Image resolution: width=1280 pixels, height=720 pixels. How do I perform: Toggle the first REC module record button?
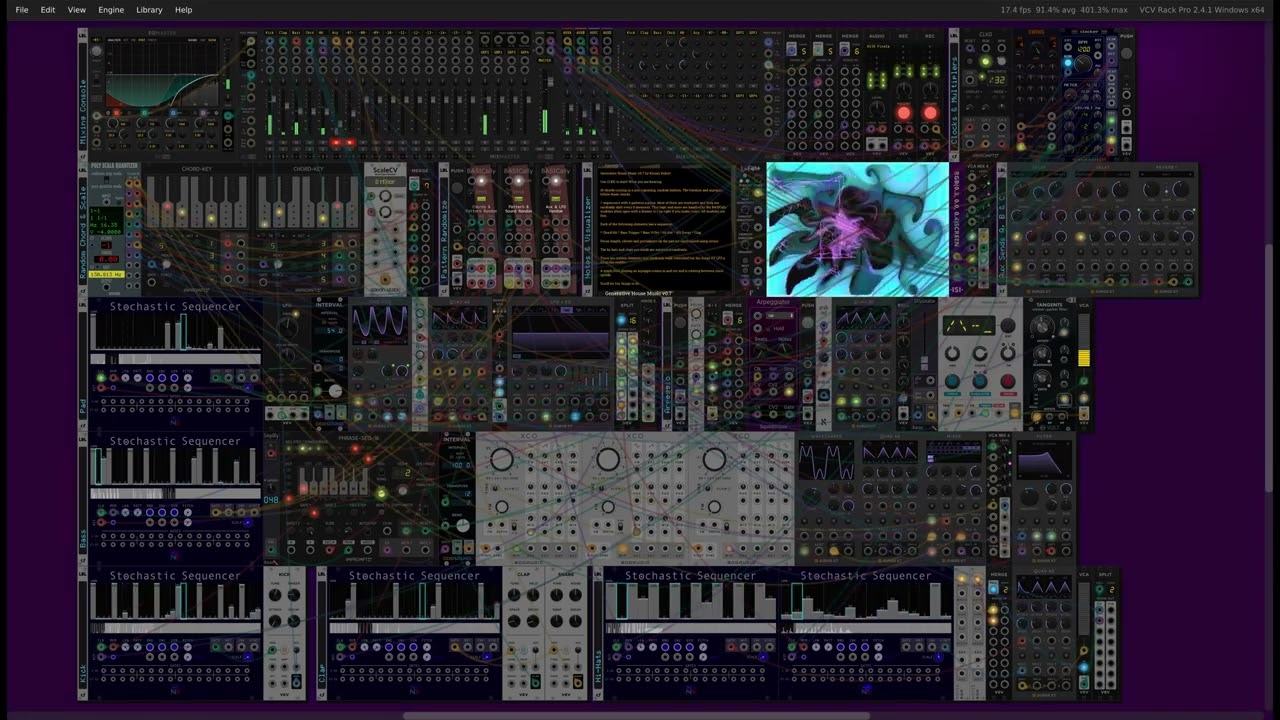(904, 113)
